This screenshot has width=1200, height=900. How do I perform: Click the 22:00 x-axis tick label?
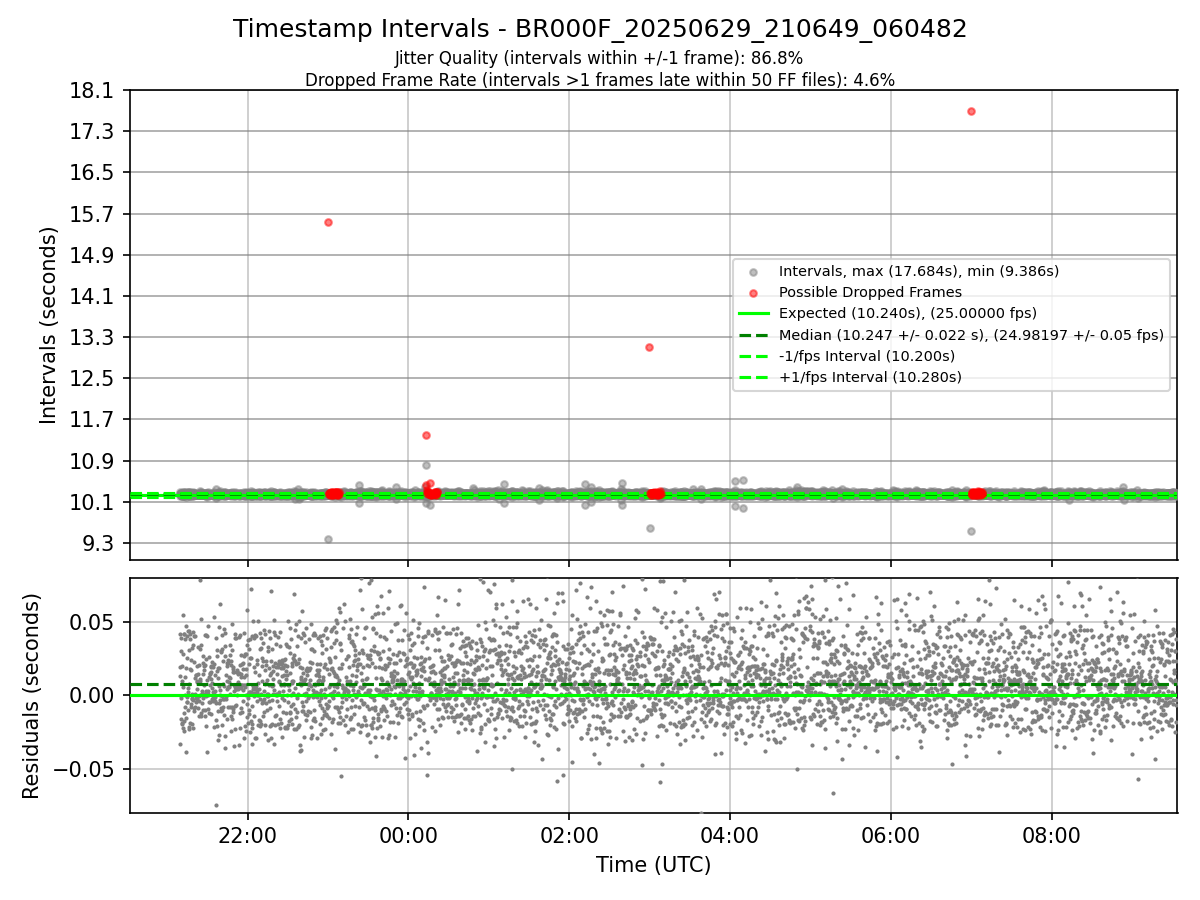[x=247, y=835]
